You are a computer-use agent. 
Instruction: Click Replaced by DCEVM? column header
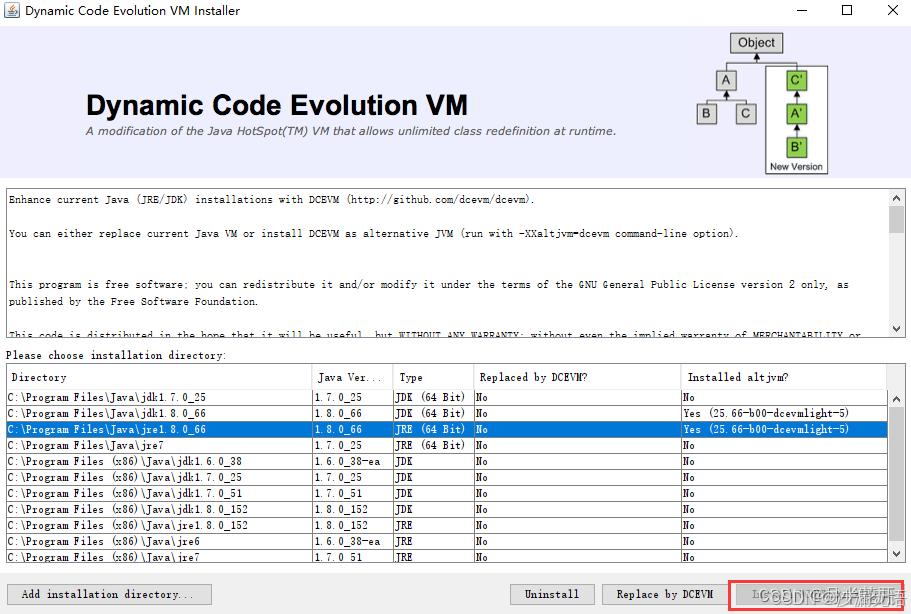(x=577, y=377)
